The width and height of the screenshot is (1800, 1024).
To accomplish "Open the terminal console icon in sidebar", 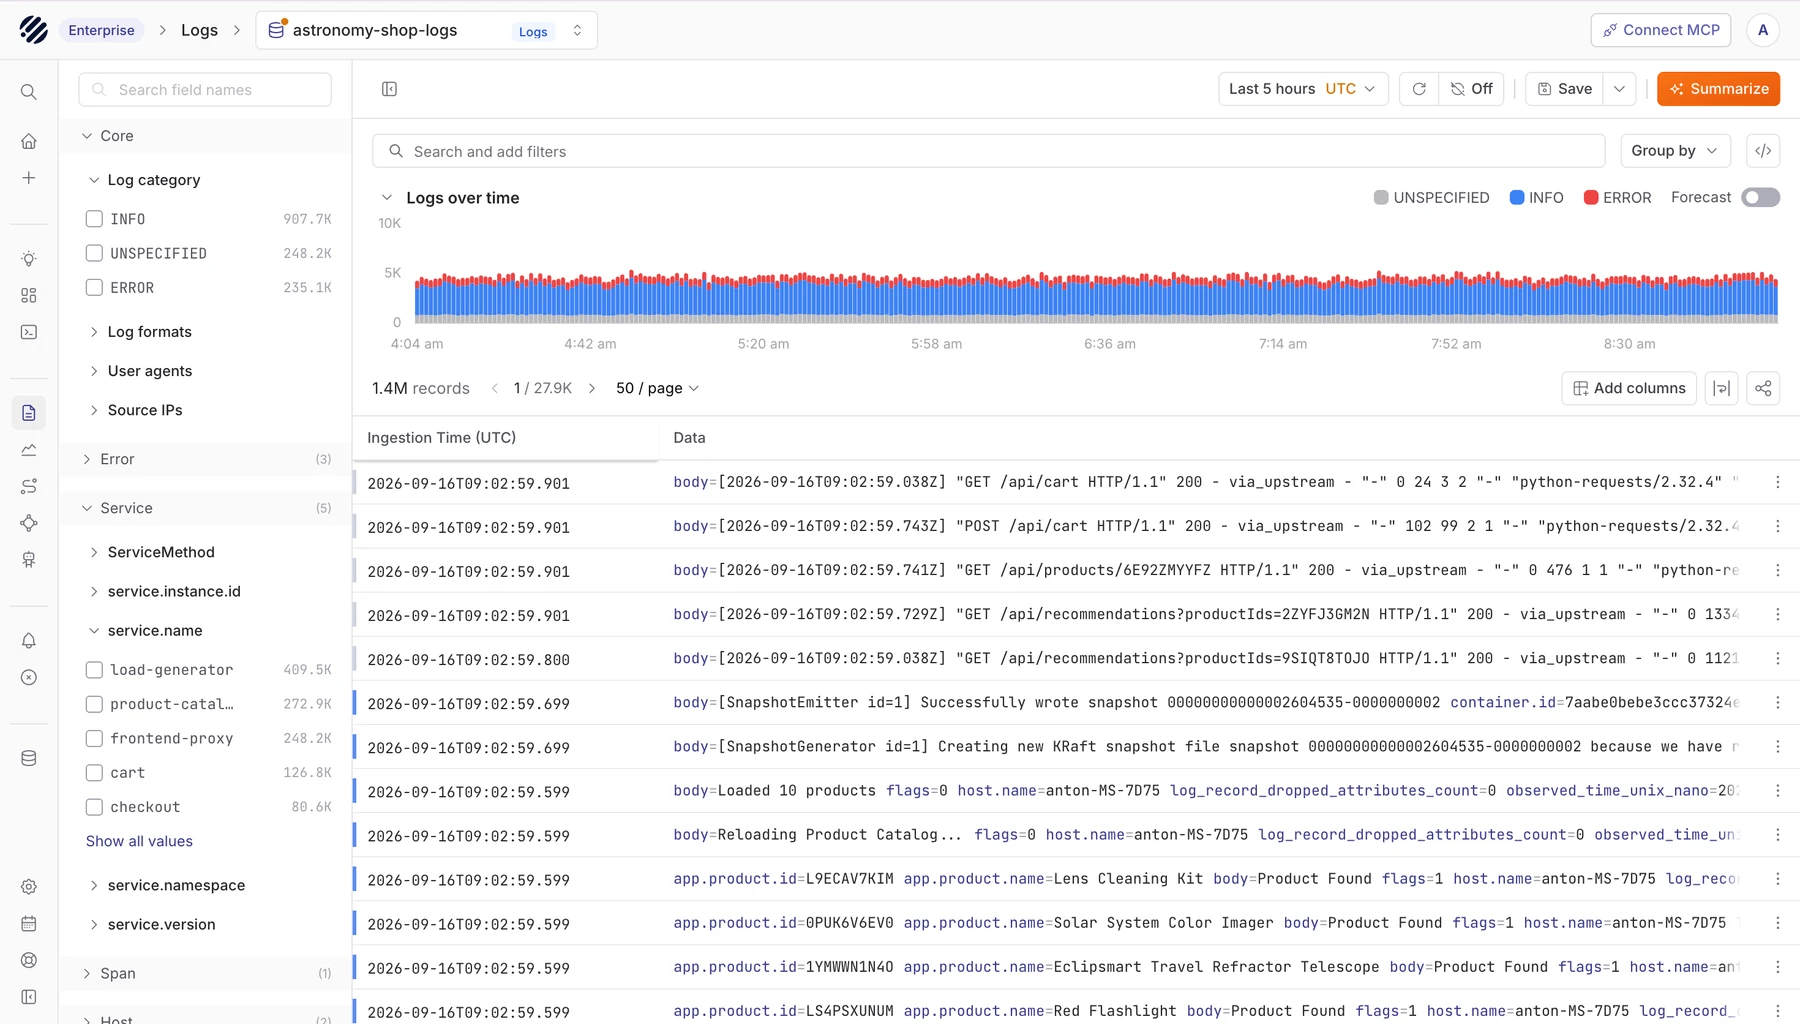I will pyautogui.click(x=29, y=332).
